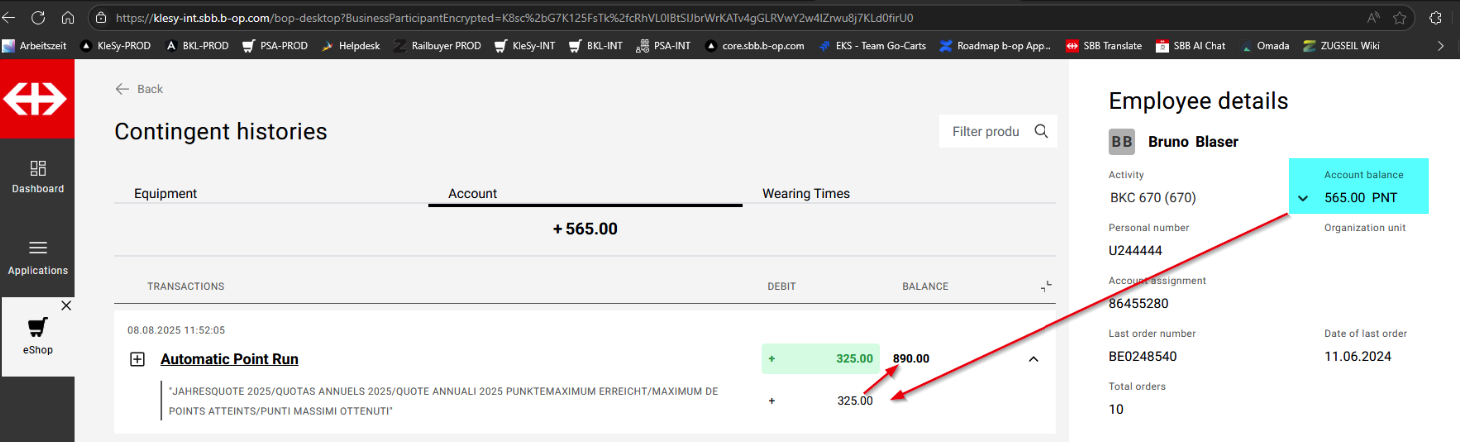Click the SBB logo in sidebar
The width and height of the screenshot is (1460, 442).
(36, 100)
